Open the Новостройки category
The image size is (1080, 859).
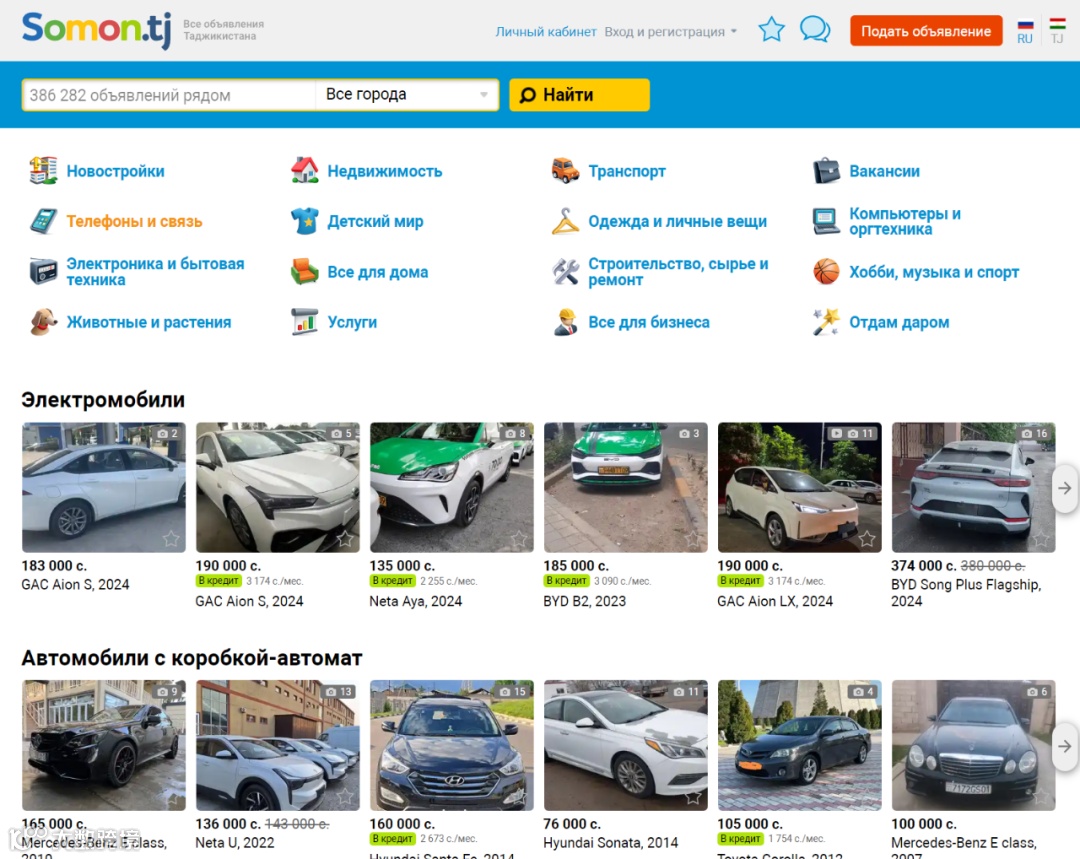point(115,171)
